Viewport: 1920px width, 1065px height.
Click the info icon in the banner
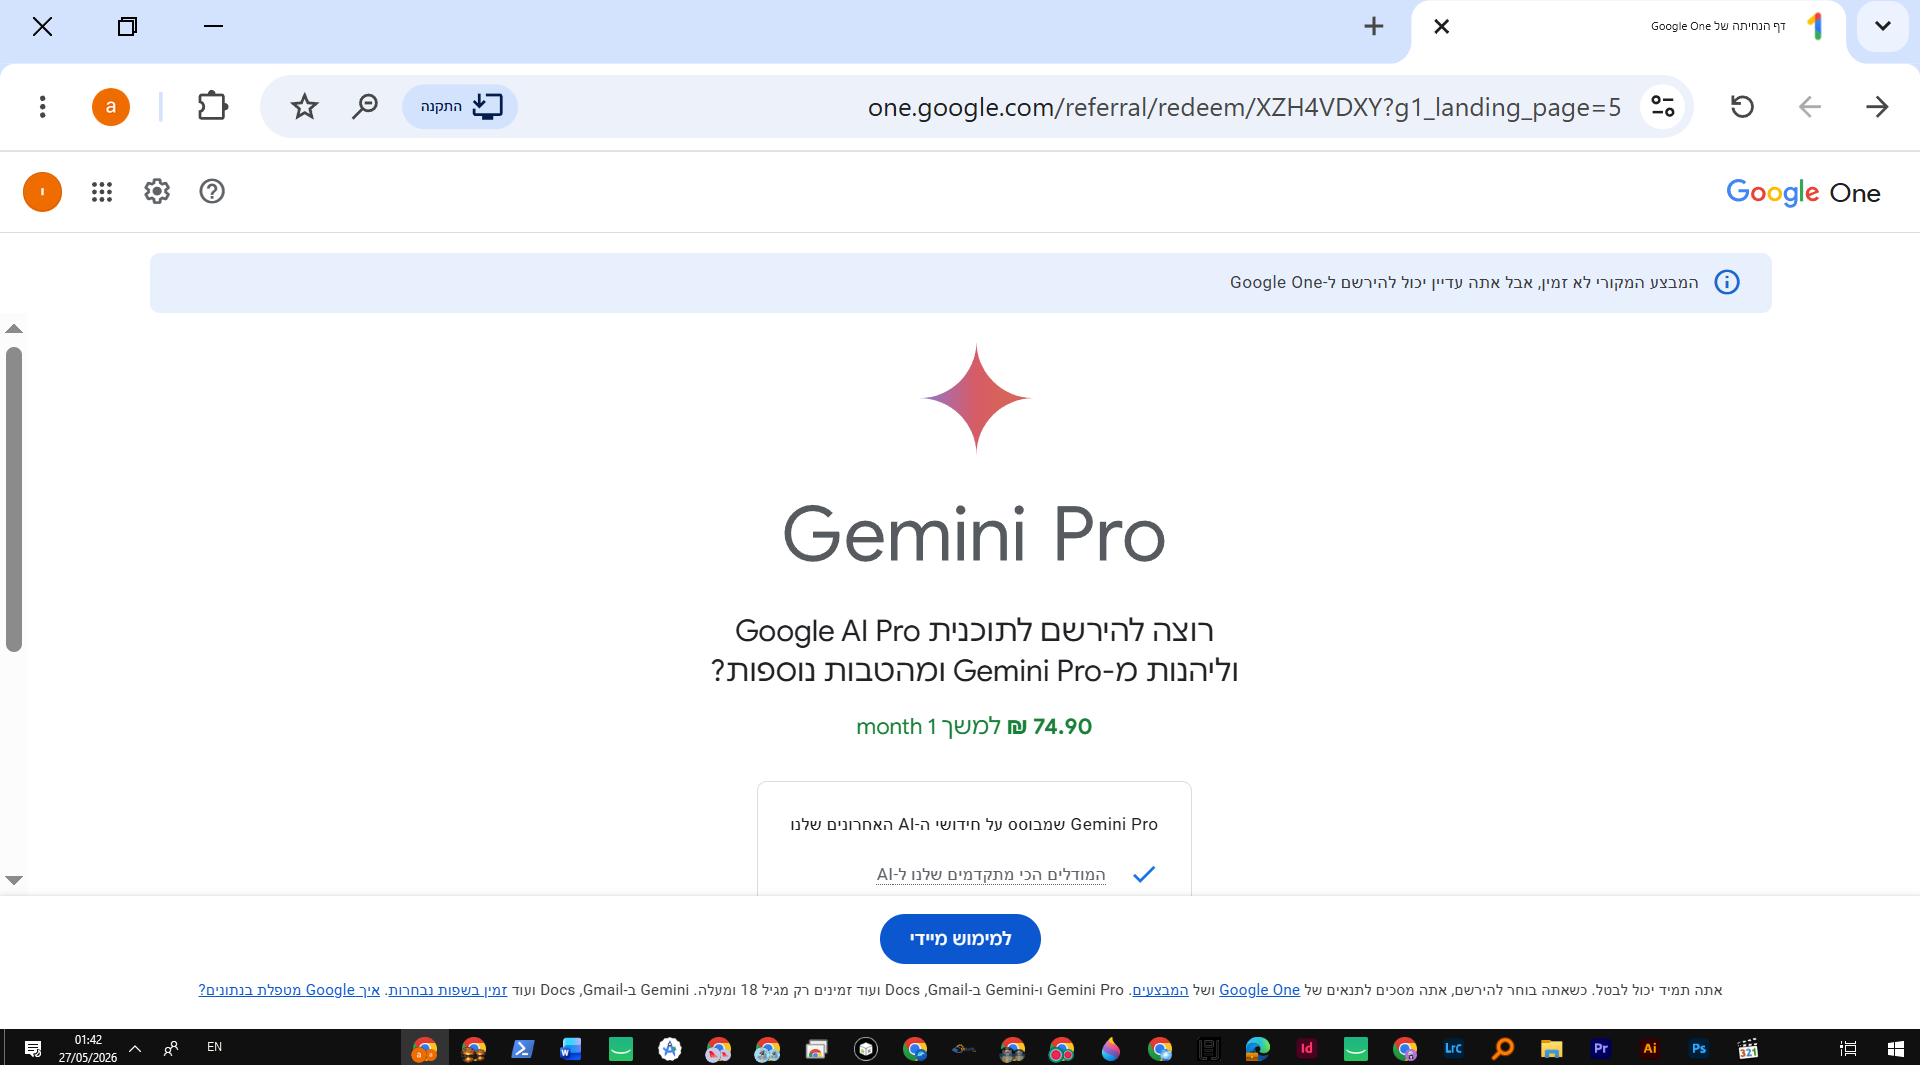[x=1727, y=283]
